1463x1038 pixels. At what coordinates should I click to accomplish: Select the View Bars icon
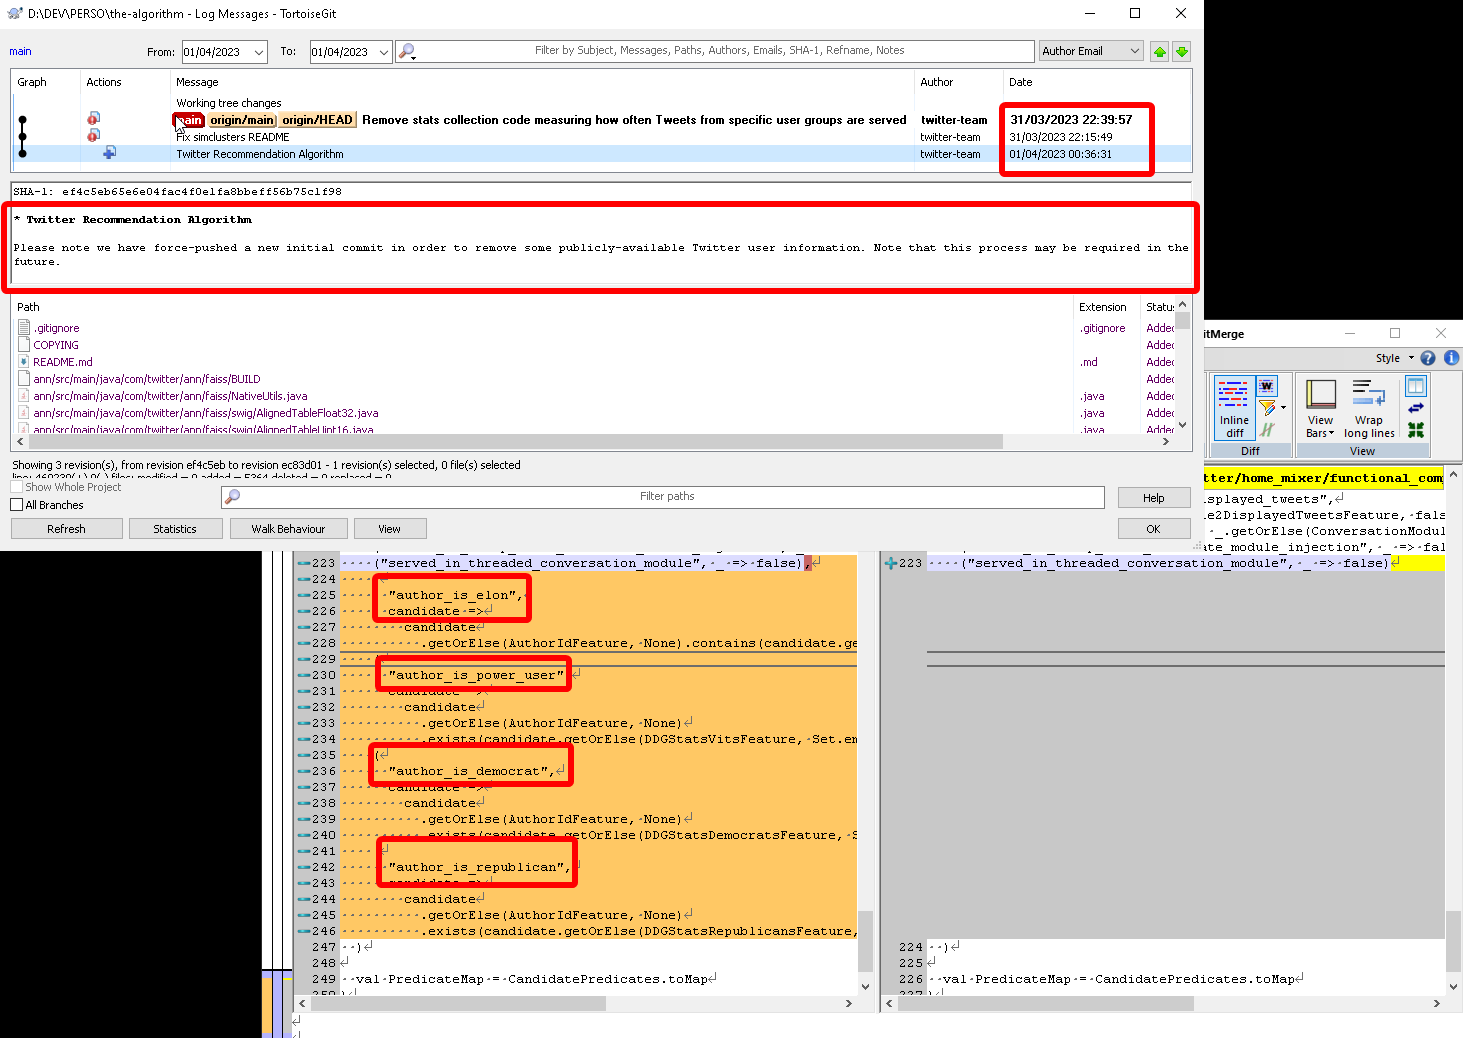1321,394
